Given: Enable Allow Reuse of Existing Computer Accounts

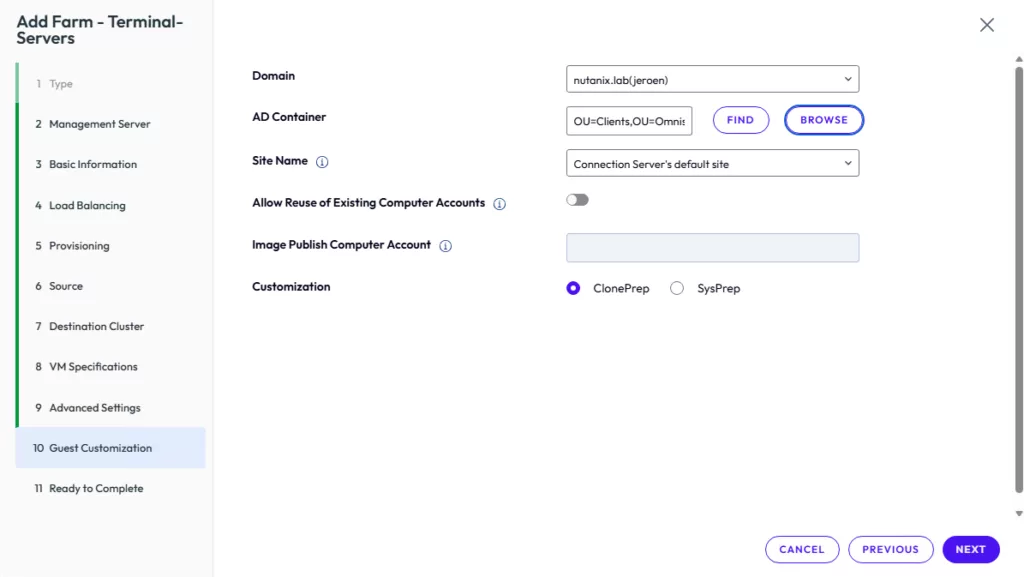Looking at the screenshot, I should coord(577,200).
